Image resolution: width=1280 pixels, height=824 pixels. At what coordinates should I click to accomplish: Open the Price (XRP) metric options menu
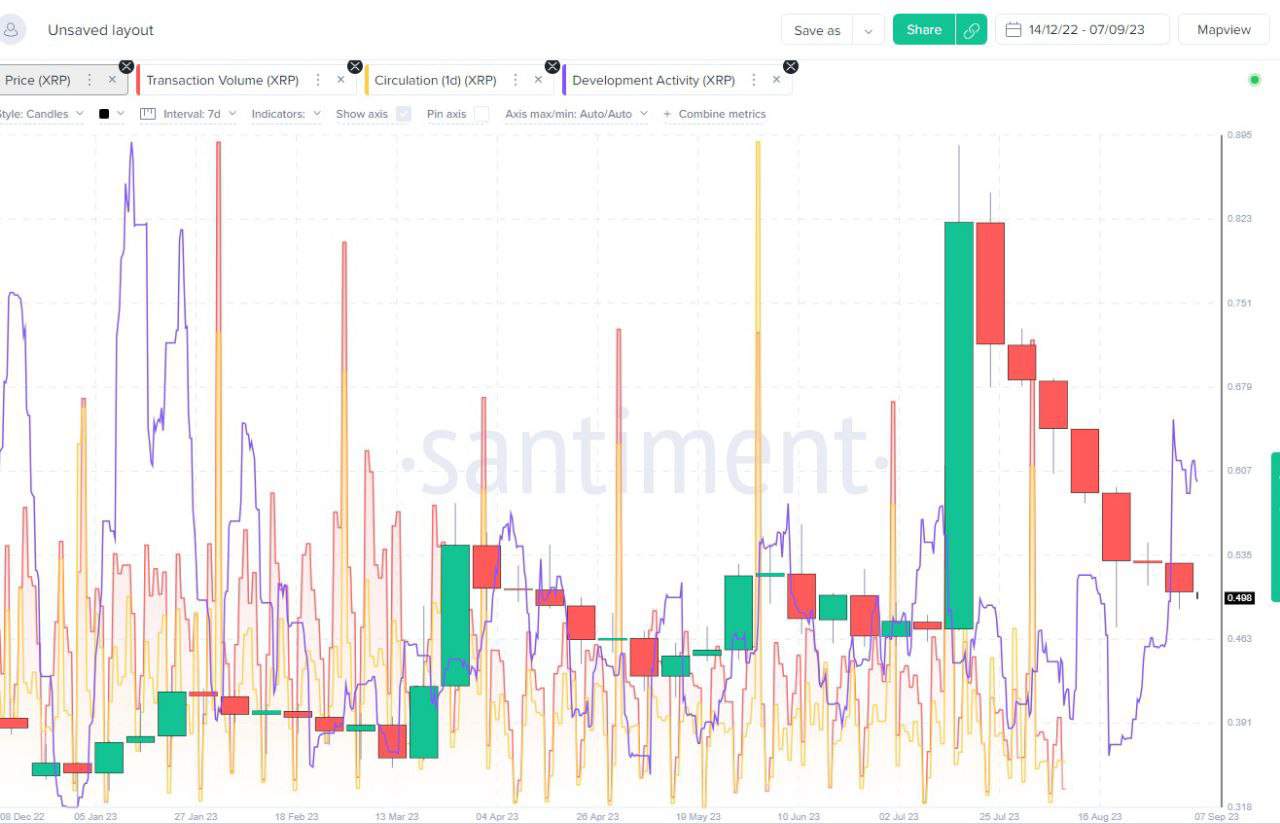click(x=89, y=79)
